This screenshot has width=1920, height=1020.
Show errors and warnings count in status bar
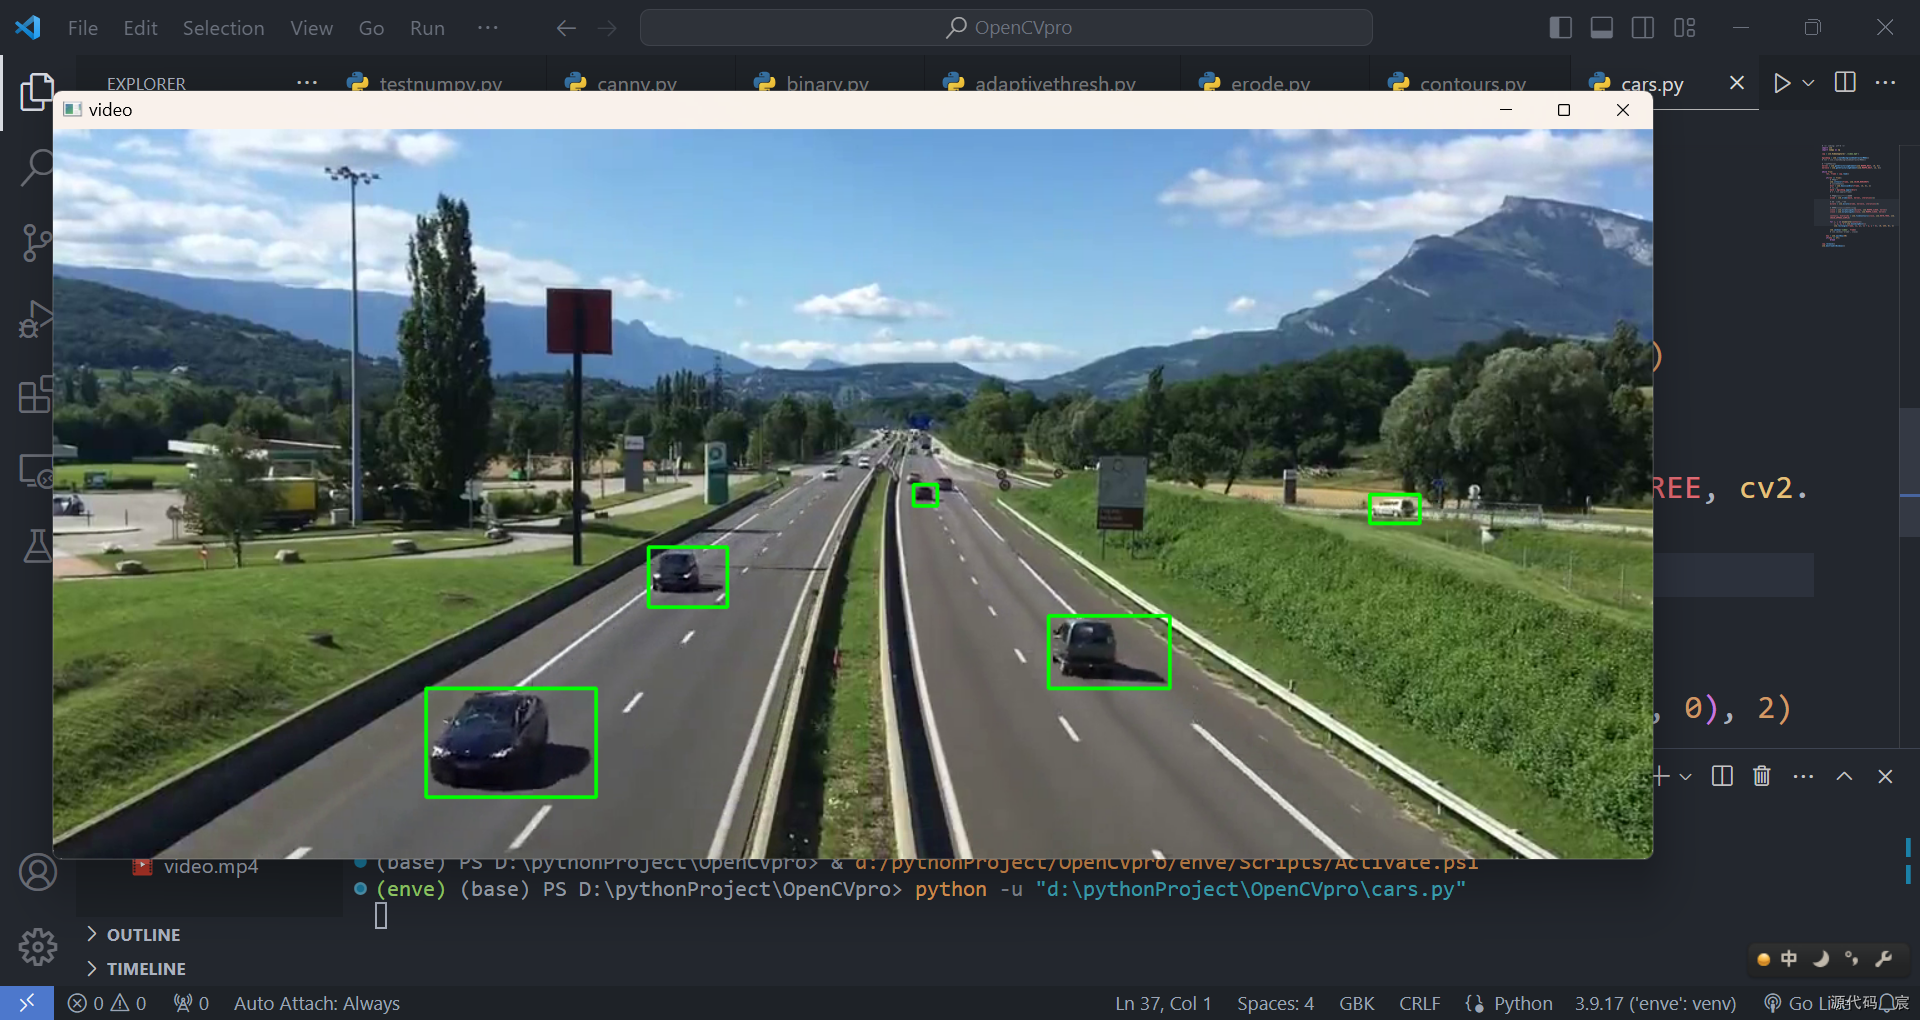[107, 1003]
